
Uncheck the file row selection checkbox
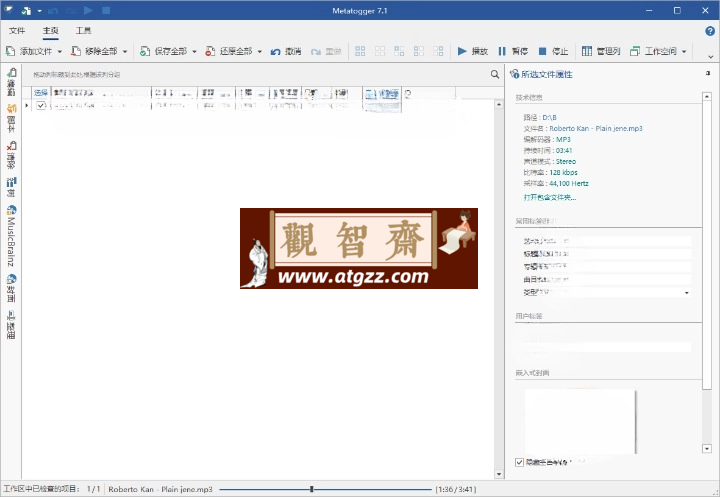[41, 105]
